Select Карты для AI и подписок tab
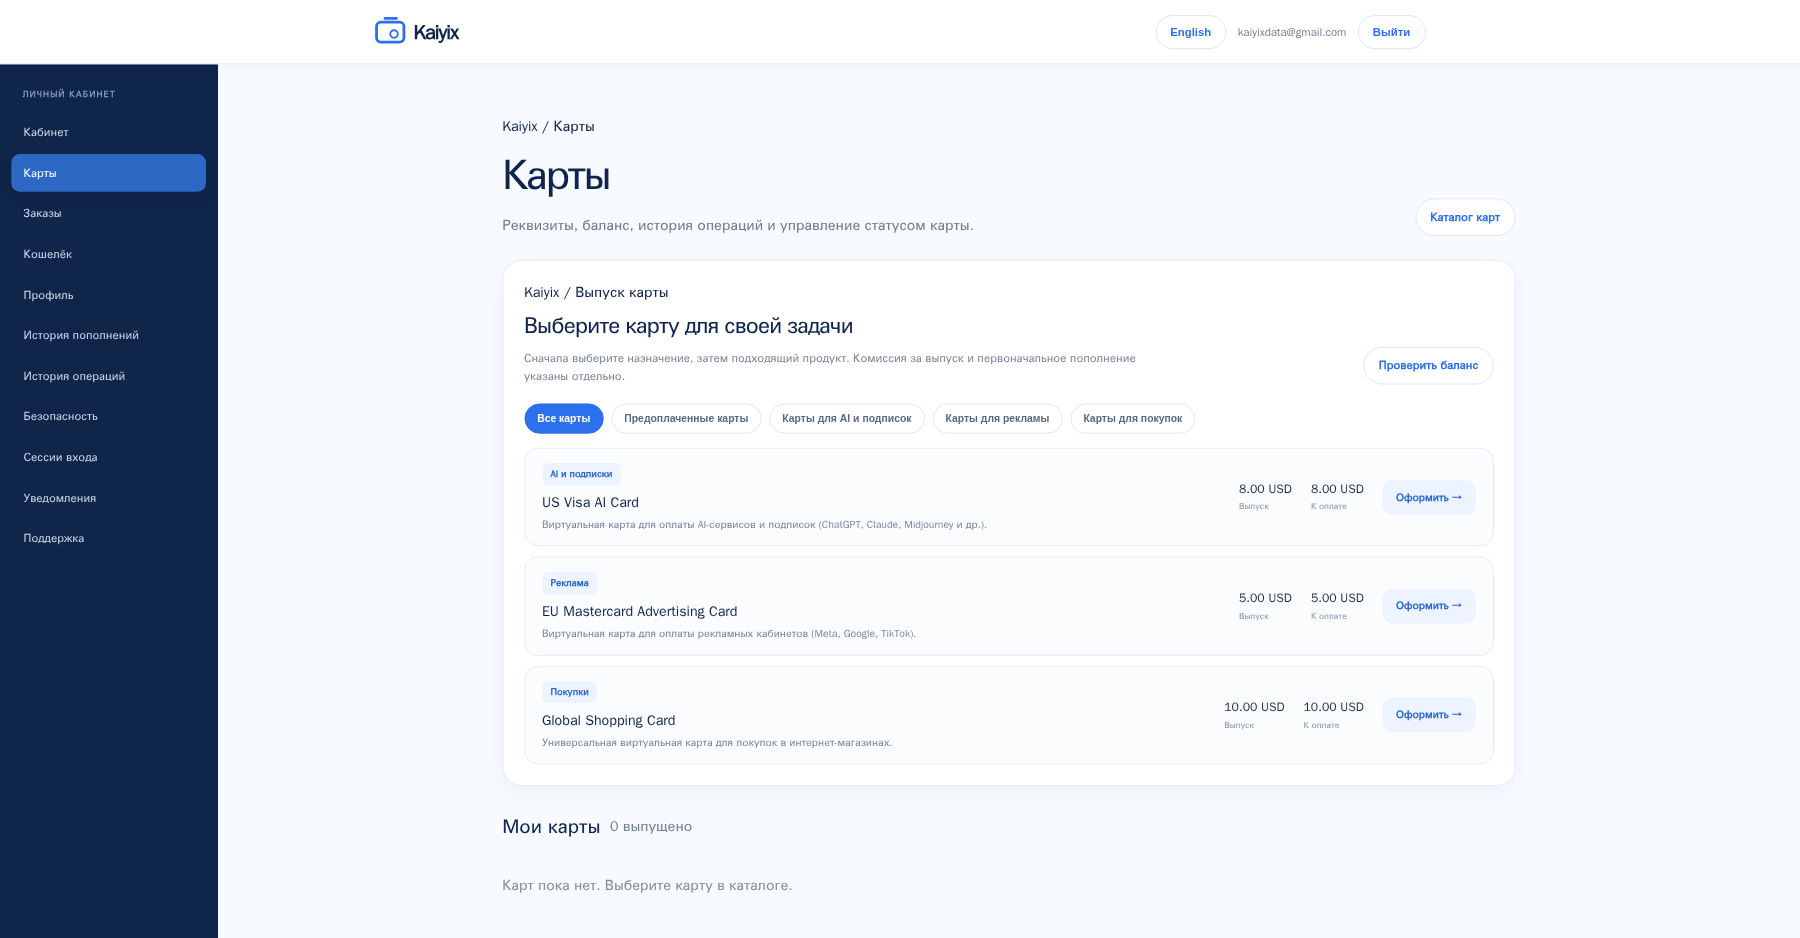Viewport: 1800px width, 938px height. coord(847,418)
